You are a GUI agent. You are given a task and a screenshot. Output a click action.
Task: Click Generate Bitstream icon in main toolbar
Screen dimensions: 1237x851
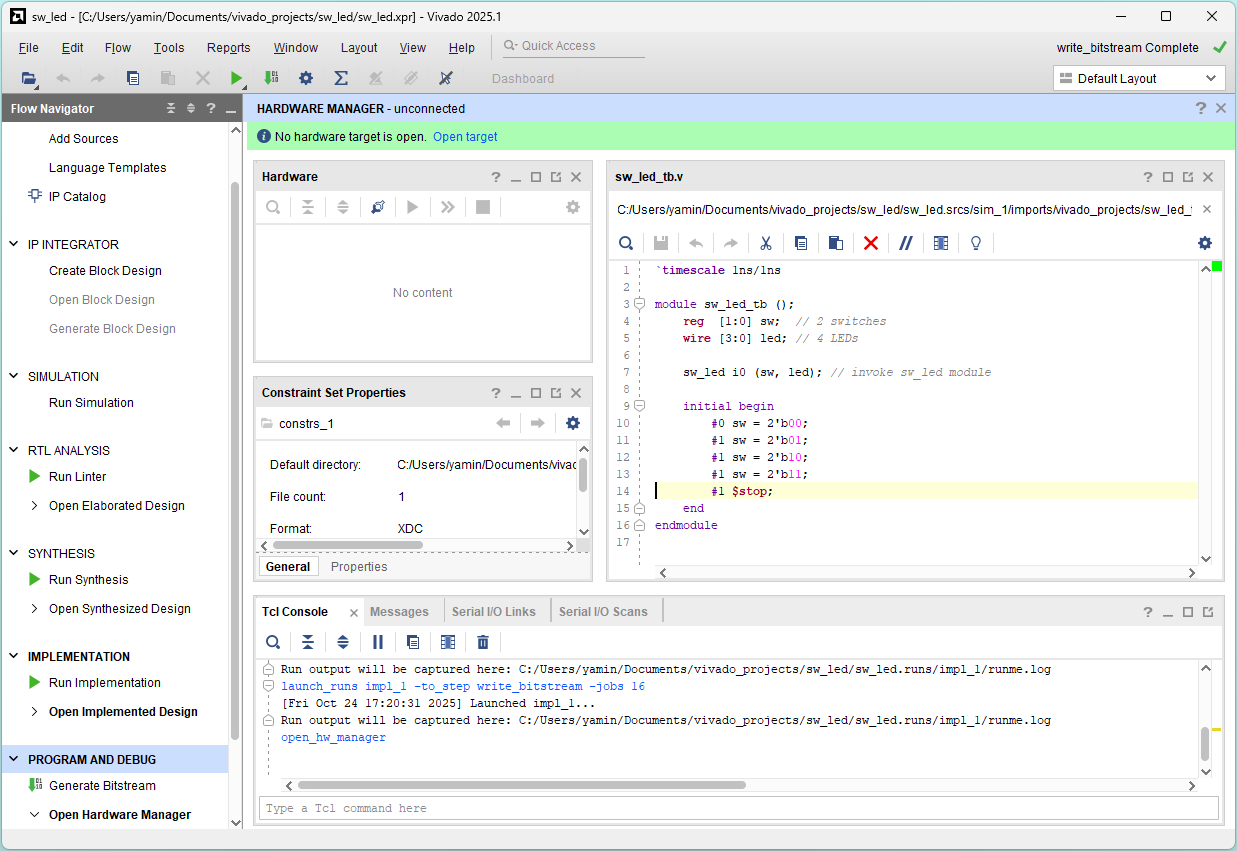point(271,78)
